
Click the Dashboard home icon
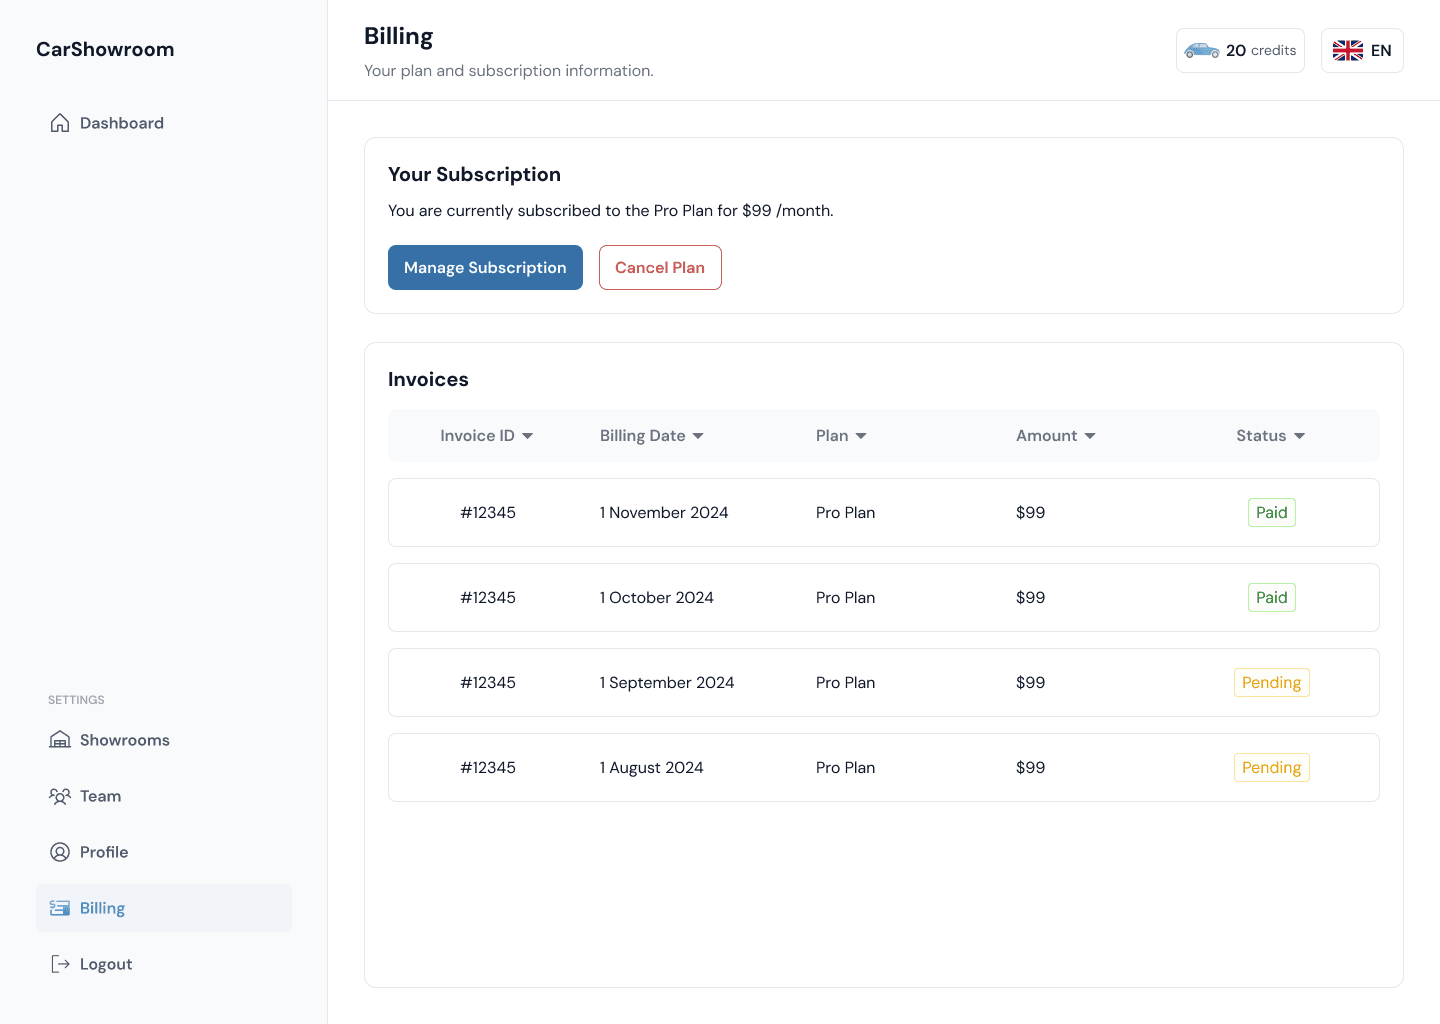[x=60, y=123]
